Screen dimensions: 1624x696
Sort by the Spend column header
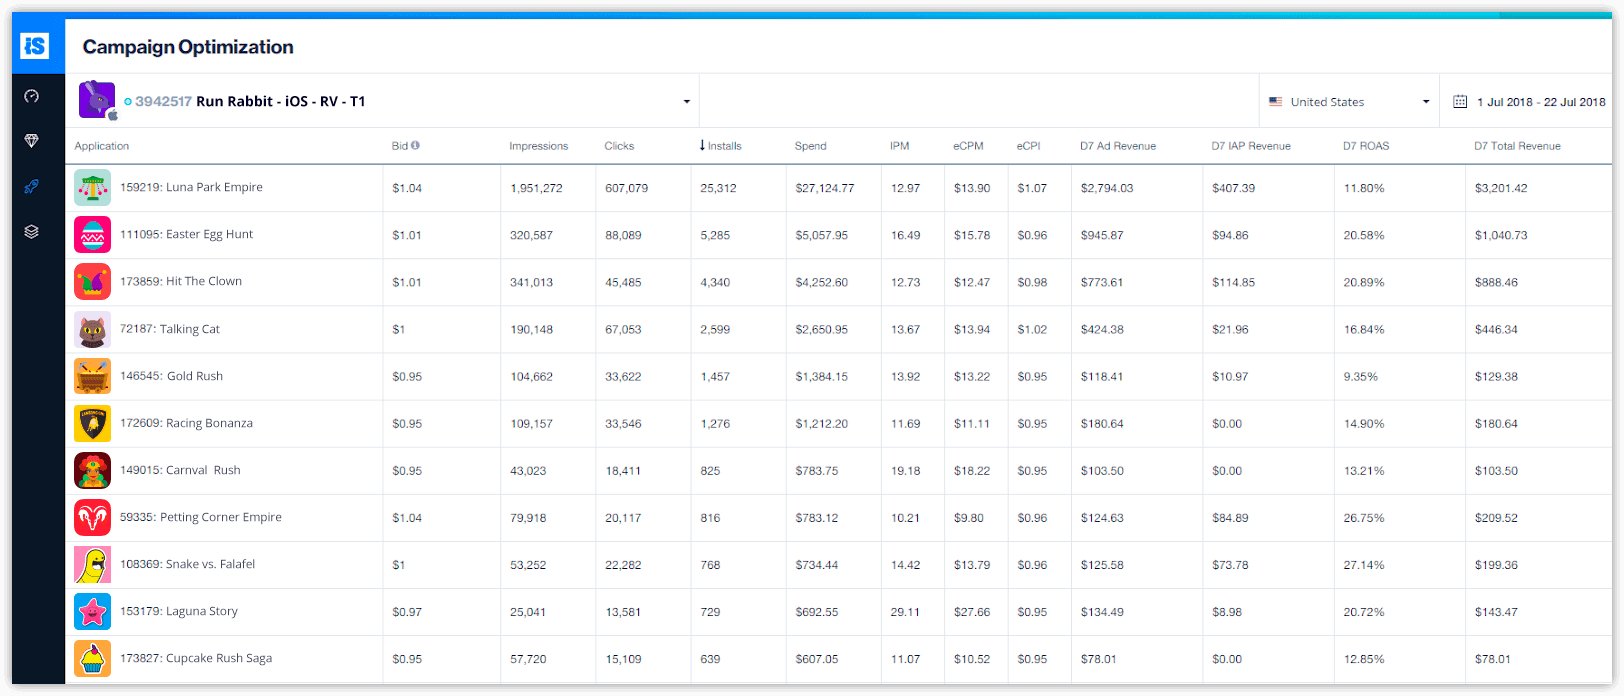point(810,146)
